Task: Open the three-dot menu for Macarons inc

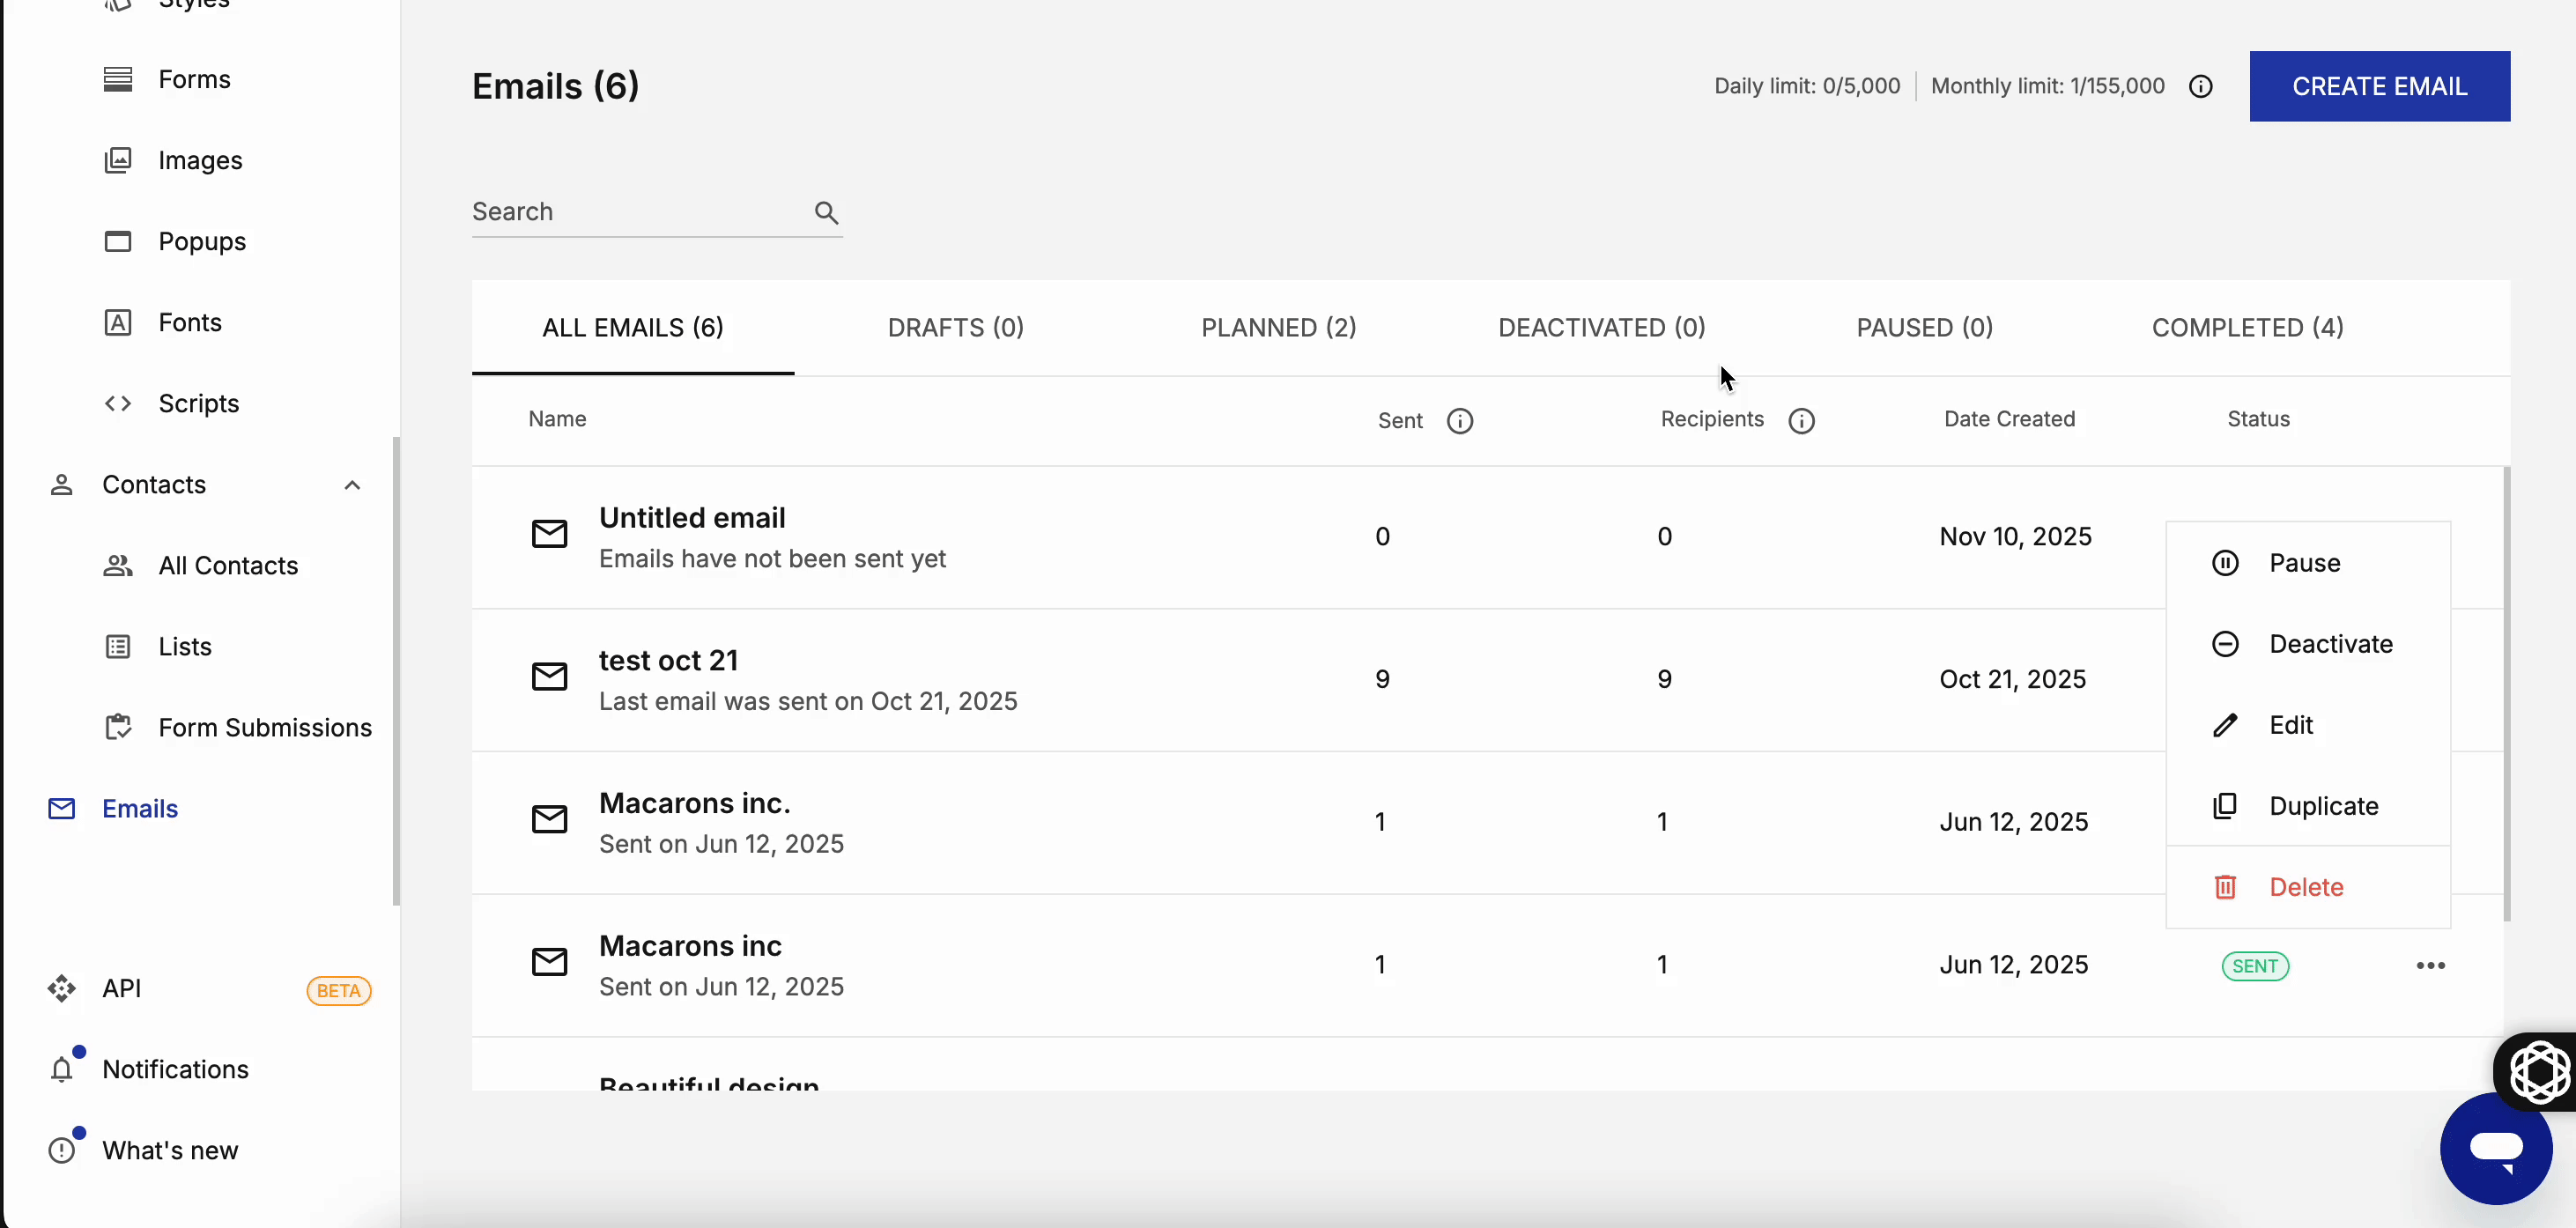Action: point(2430,965)
